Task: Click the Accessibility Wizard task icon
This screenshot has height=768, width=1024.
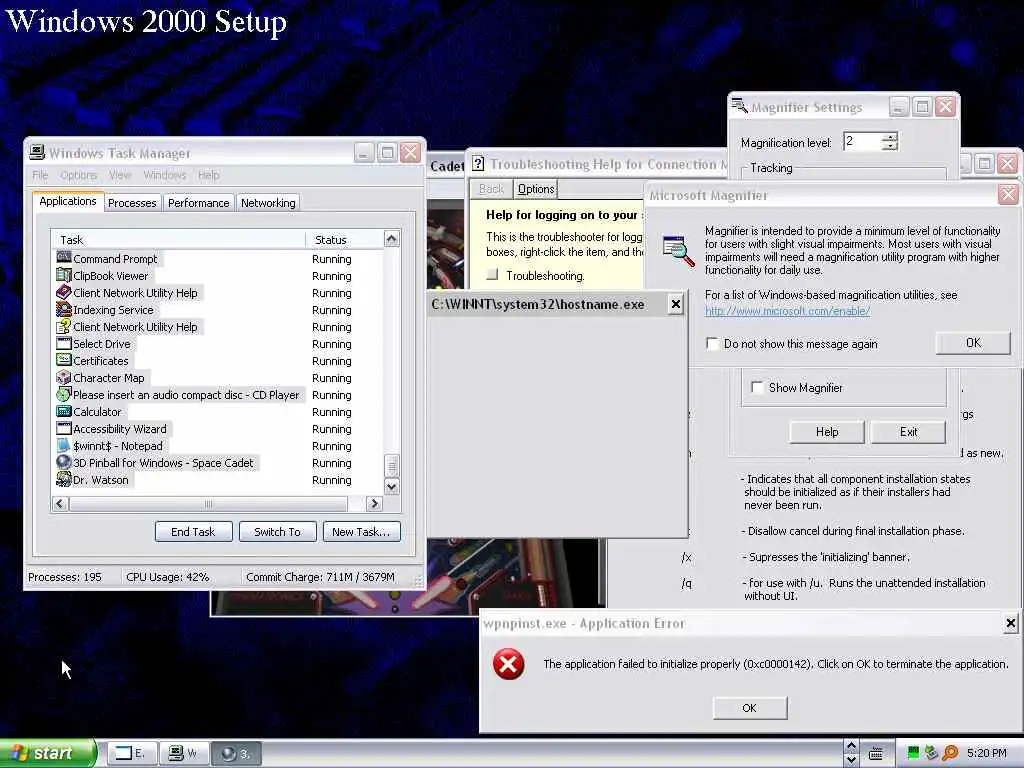Action: point(63,428)
